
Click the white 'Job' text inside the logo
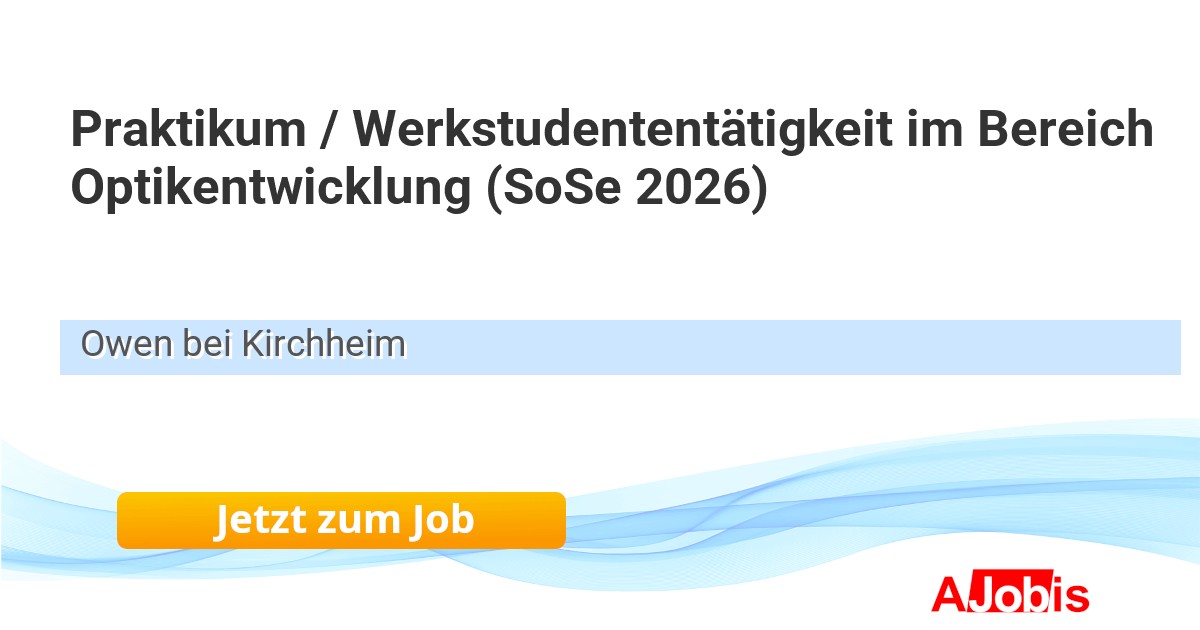pos(1008,595)
